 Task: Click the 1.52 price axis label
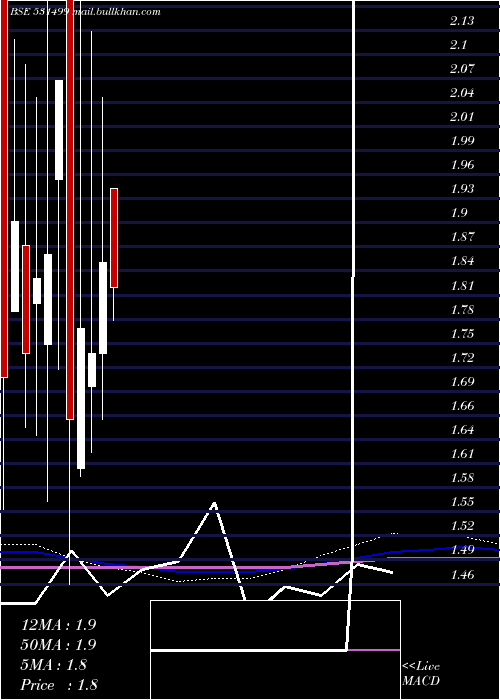[x=462, y=526]
